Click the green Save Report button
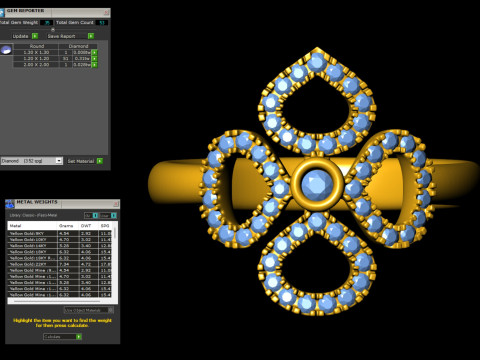 (x=91, y=36)
